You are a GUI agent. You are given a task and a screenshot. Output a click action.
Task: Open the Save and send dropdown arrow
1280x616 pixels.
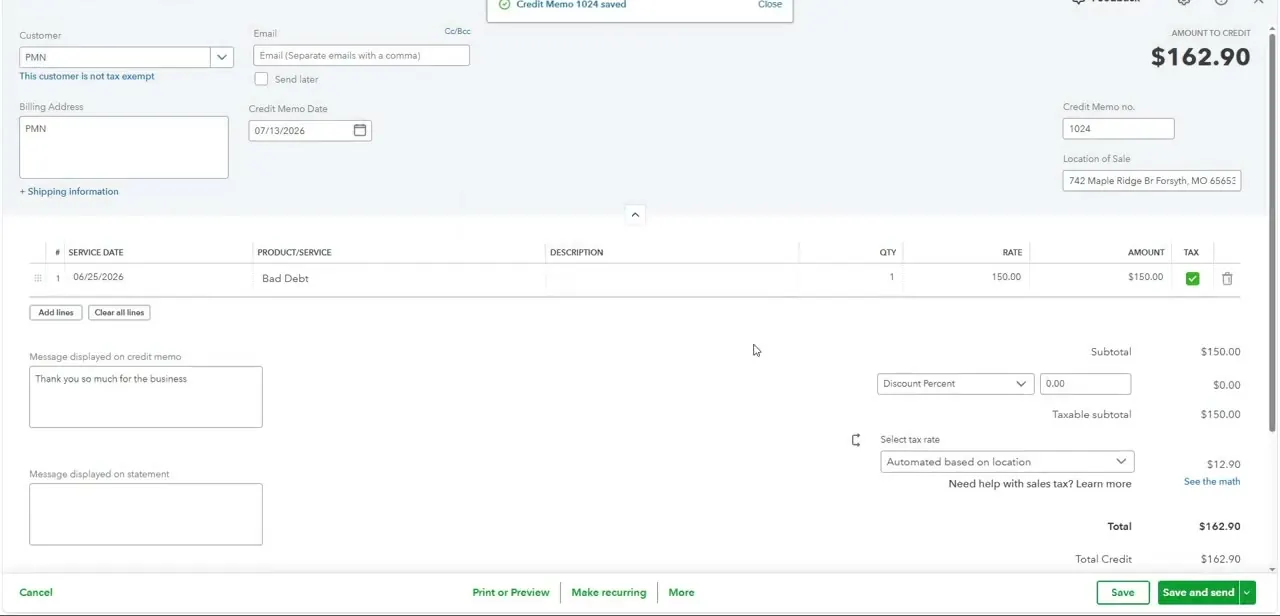tap(1247, 593)
